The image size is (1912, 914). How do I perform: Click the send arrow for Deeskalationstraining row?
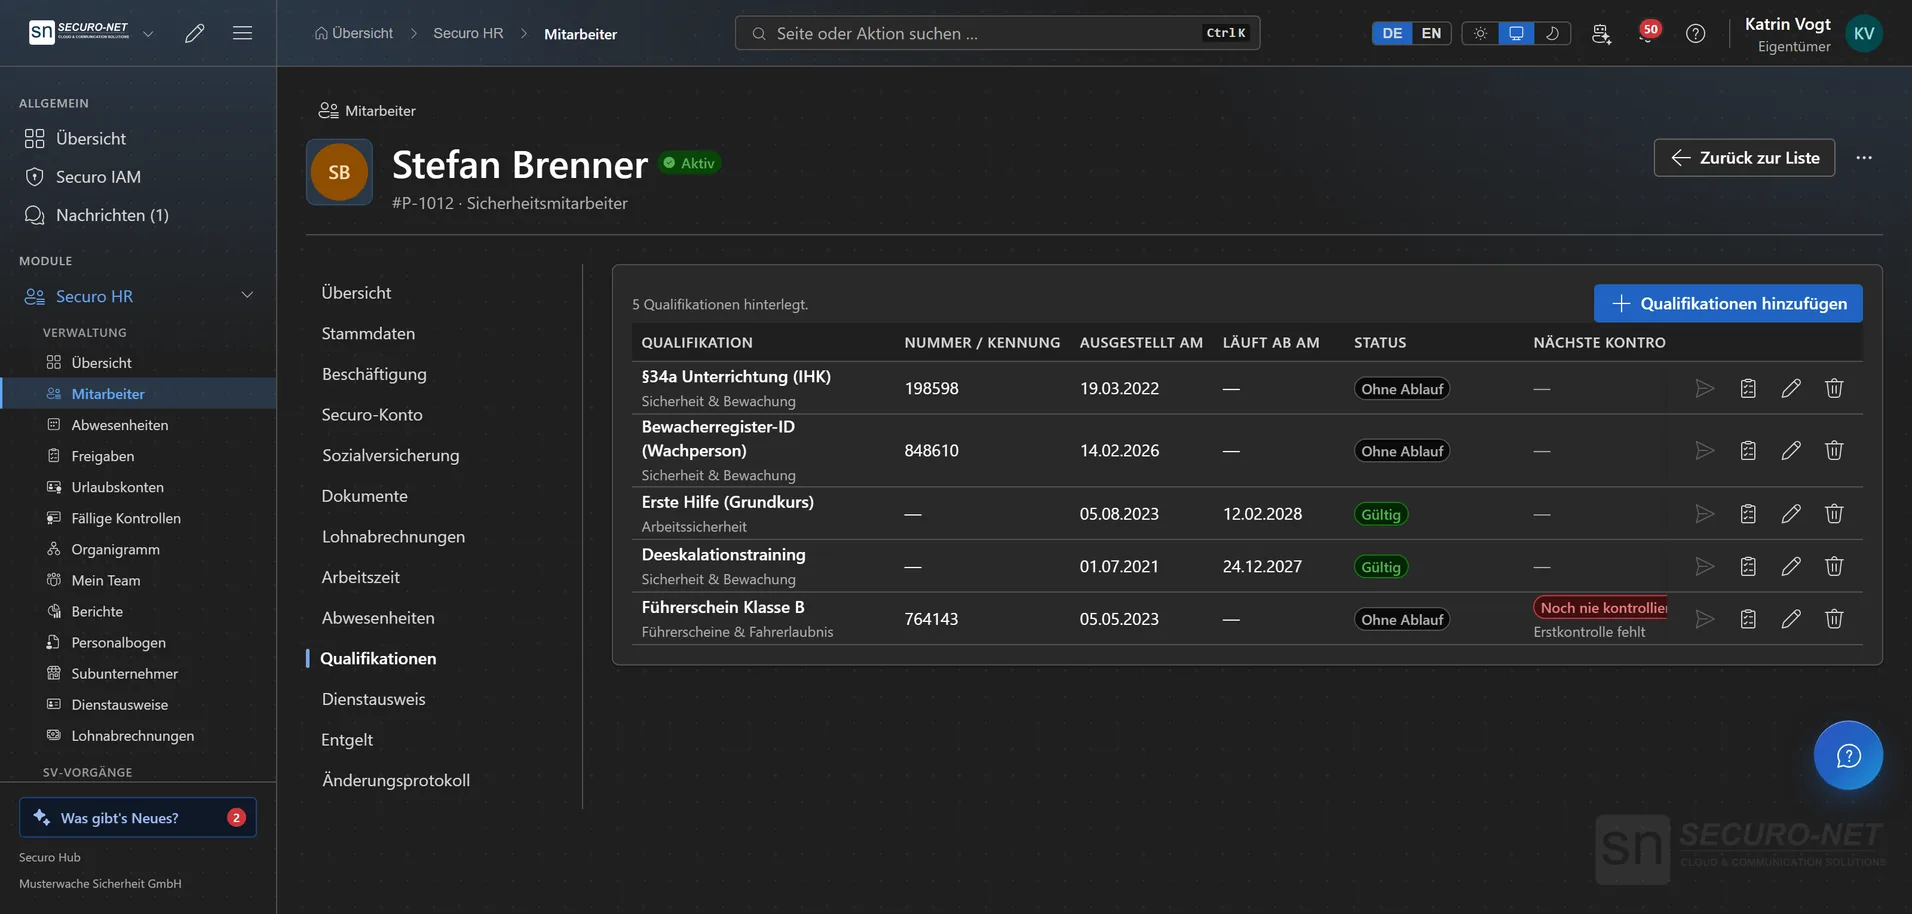(1705, 566)
